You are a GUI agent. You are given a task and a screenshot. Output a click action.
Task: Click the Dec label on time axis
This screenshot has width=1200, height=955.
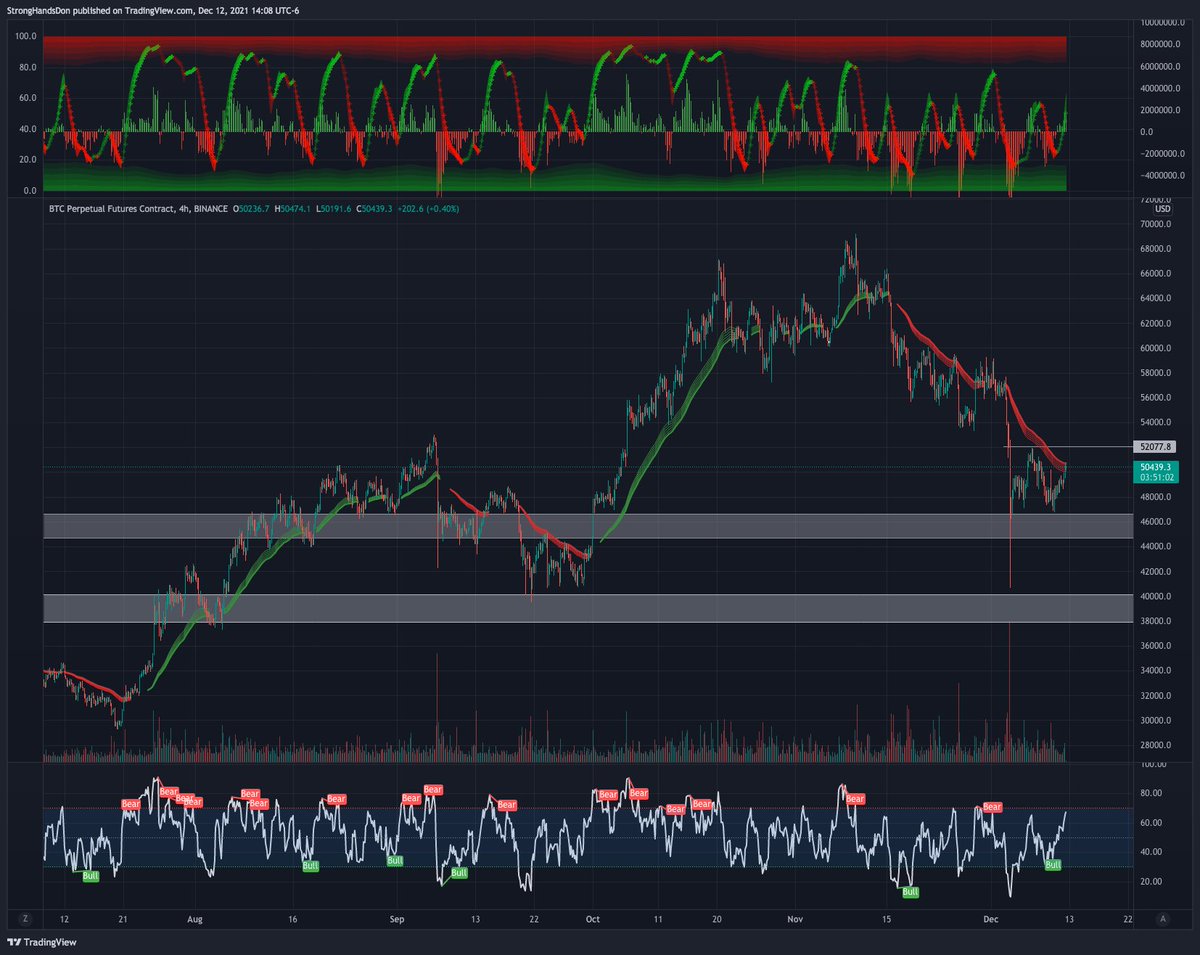[990, 918]
